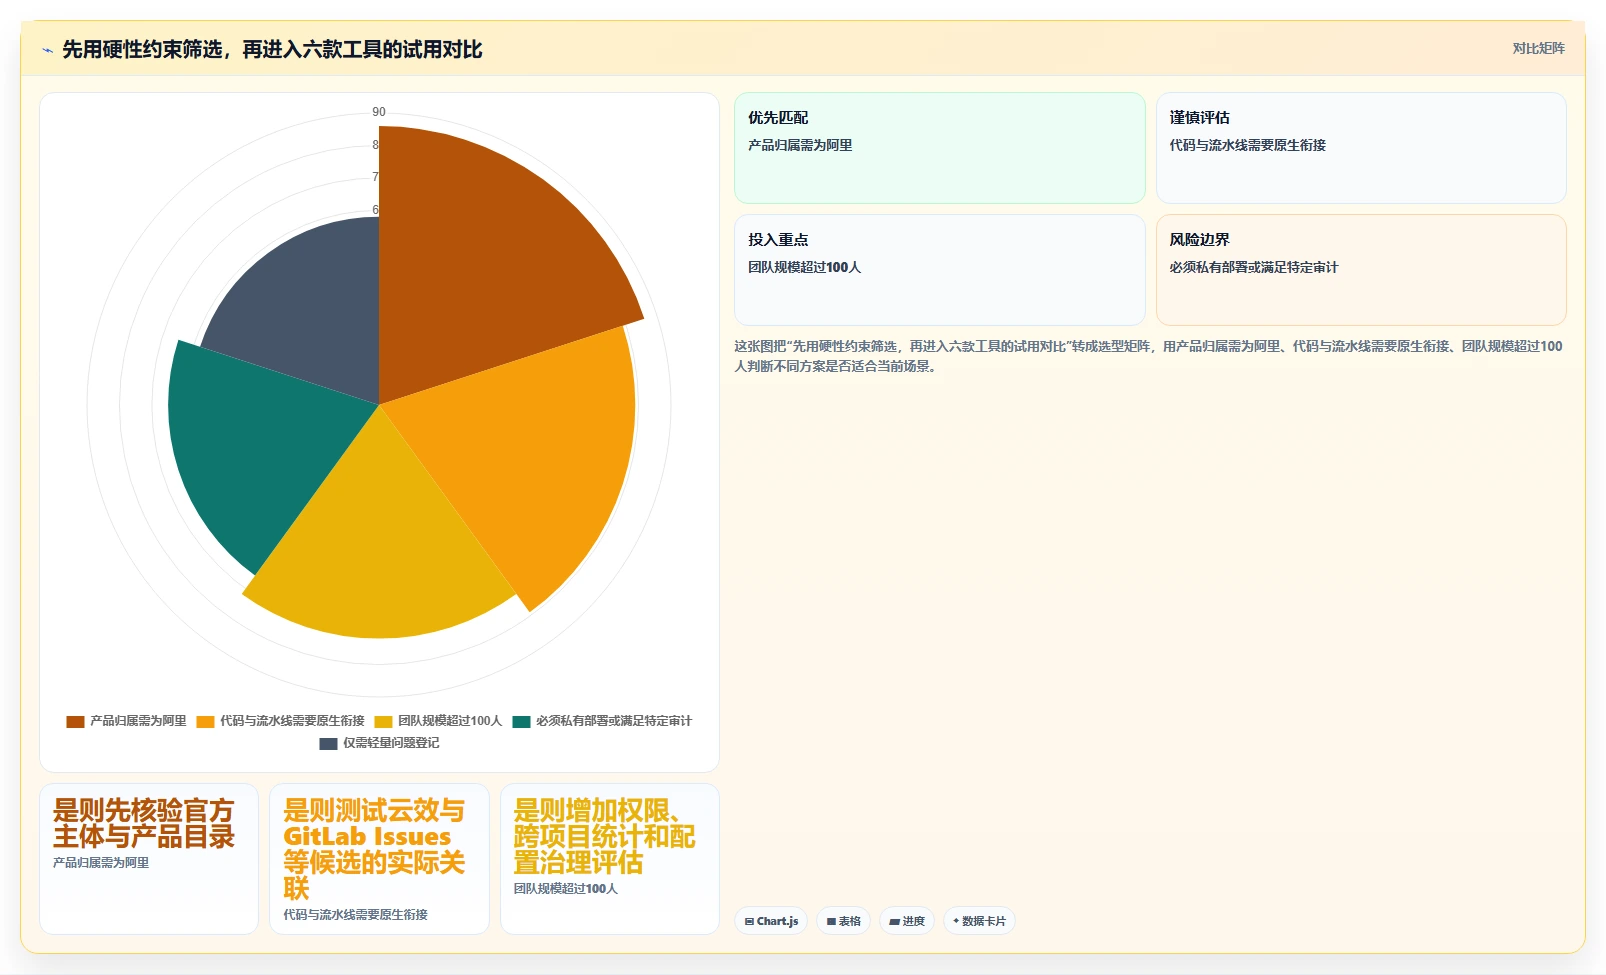Click the Chart.js tag chip
This screenshot has width=1606, height=975.
click(771, 921)
